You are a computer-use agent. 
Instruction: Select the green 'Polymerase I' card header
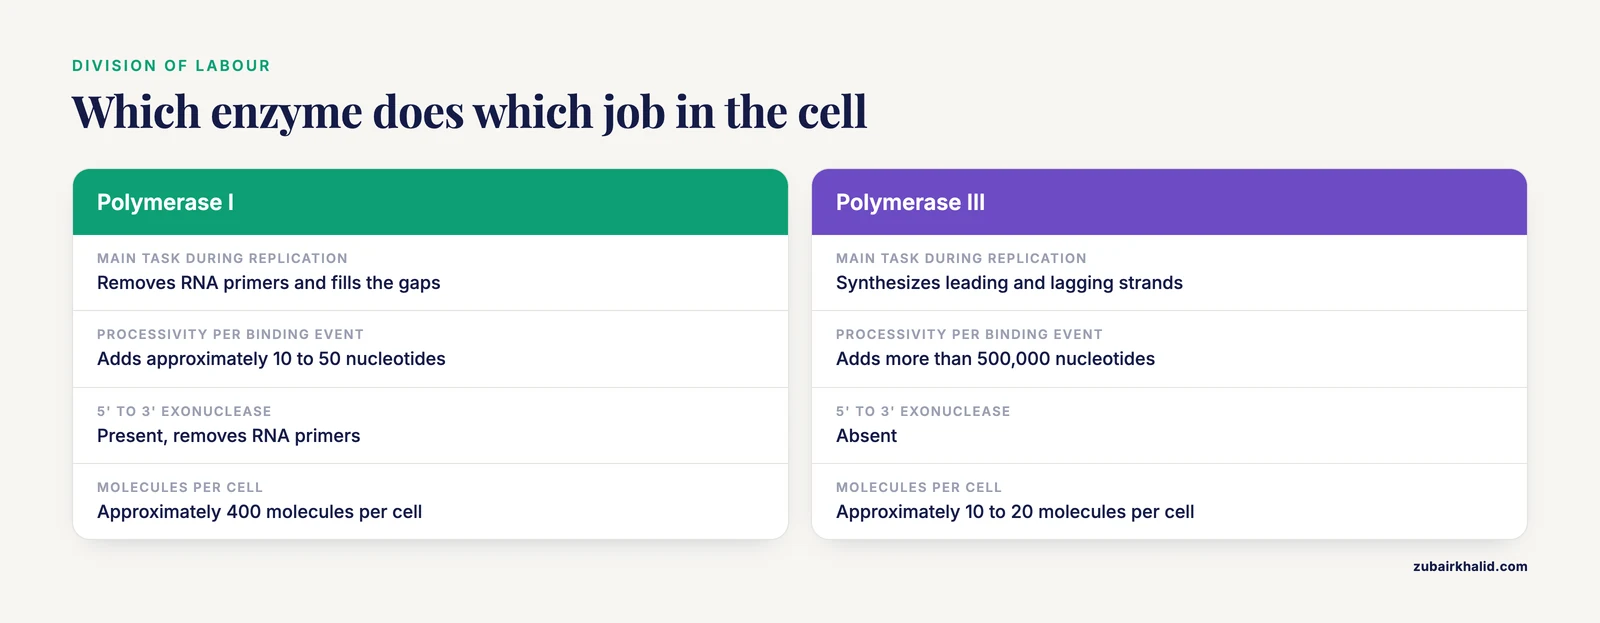(x=430, y=202)
